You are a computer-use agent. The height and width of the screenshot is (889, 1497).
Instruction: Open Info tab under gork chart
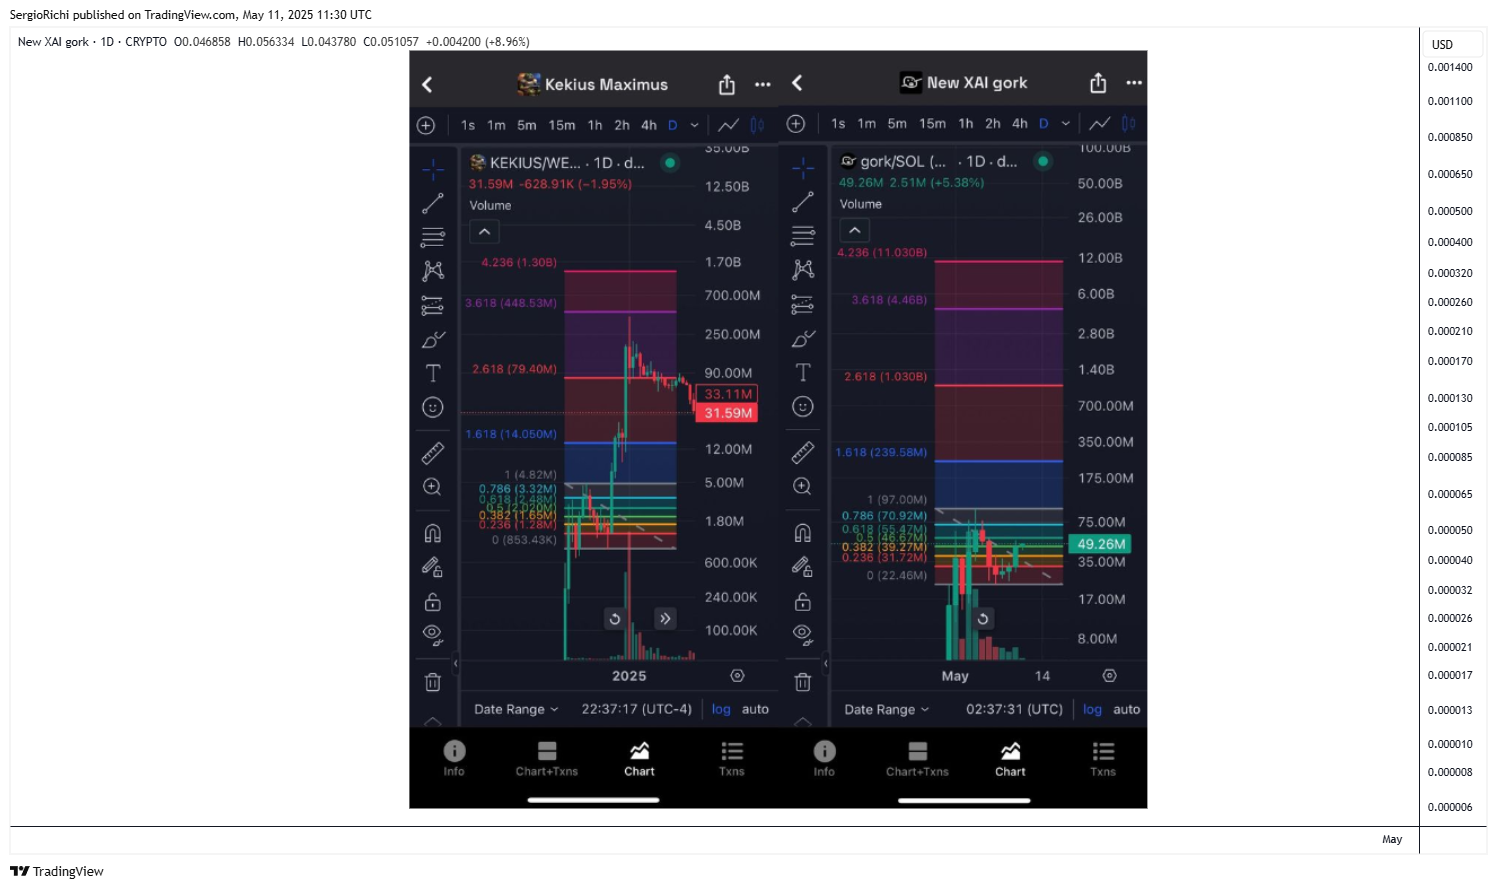coord(824,758)
